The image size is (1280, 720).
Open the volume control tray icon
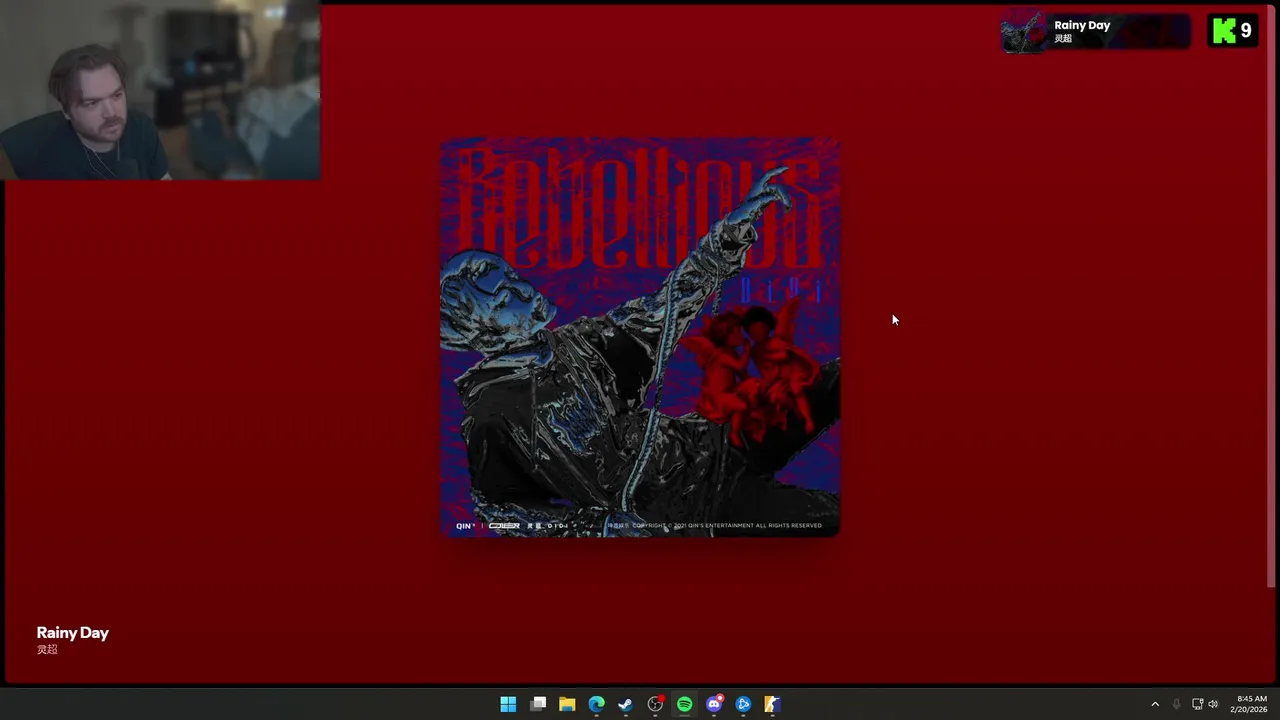[1214, 704]
